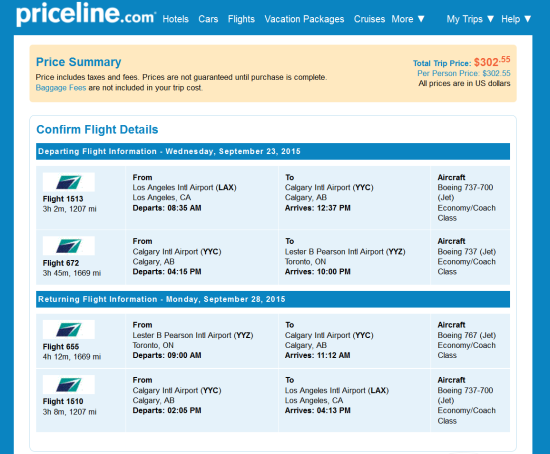550x454 pixels.
Task: Click the Confirm Flight Details heading
Action: click(97, 129)
